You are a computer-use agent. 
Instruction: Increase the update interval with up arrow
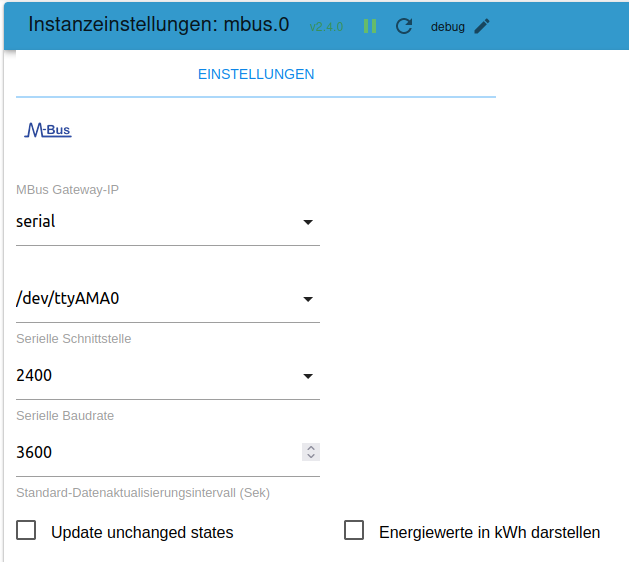(311, 448)
